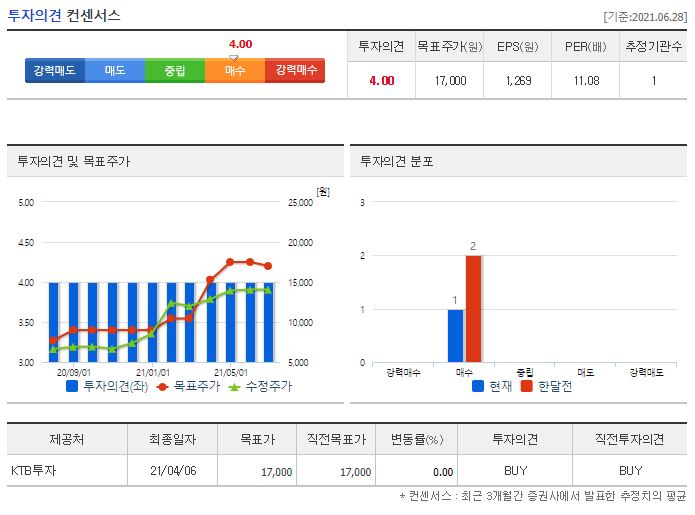Click the 투자의견 및 목표주가 chart title
The height and width of the screenshot is (515, 695).
[74, 161]
